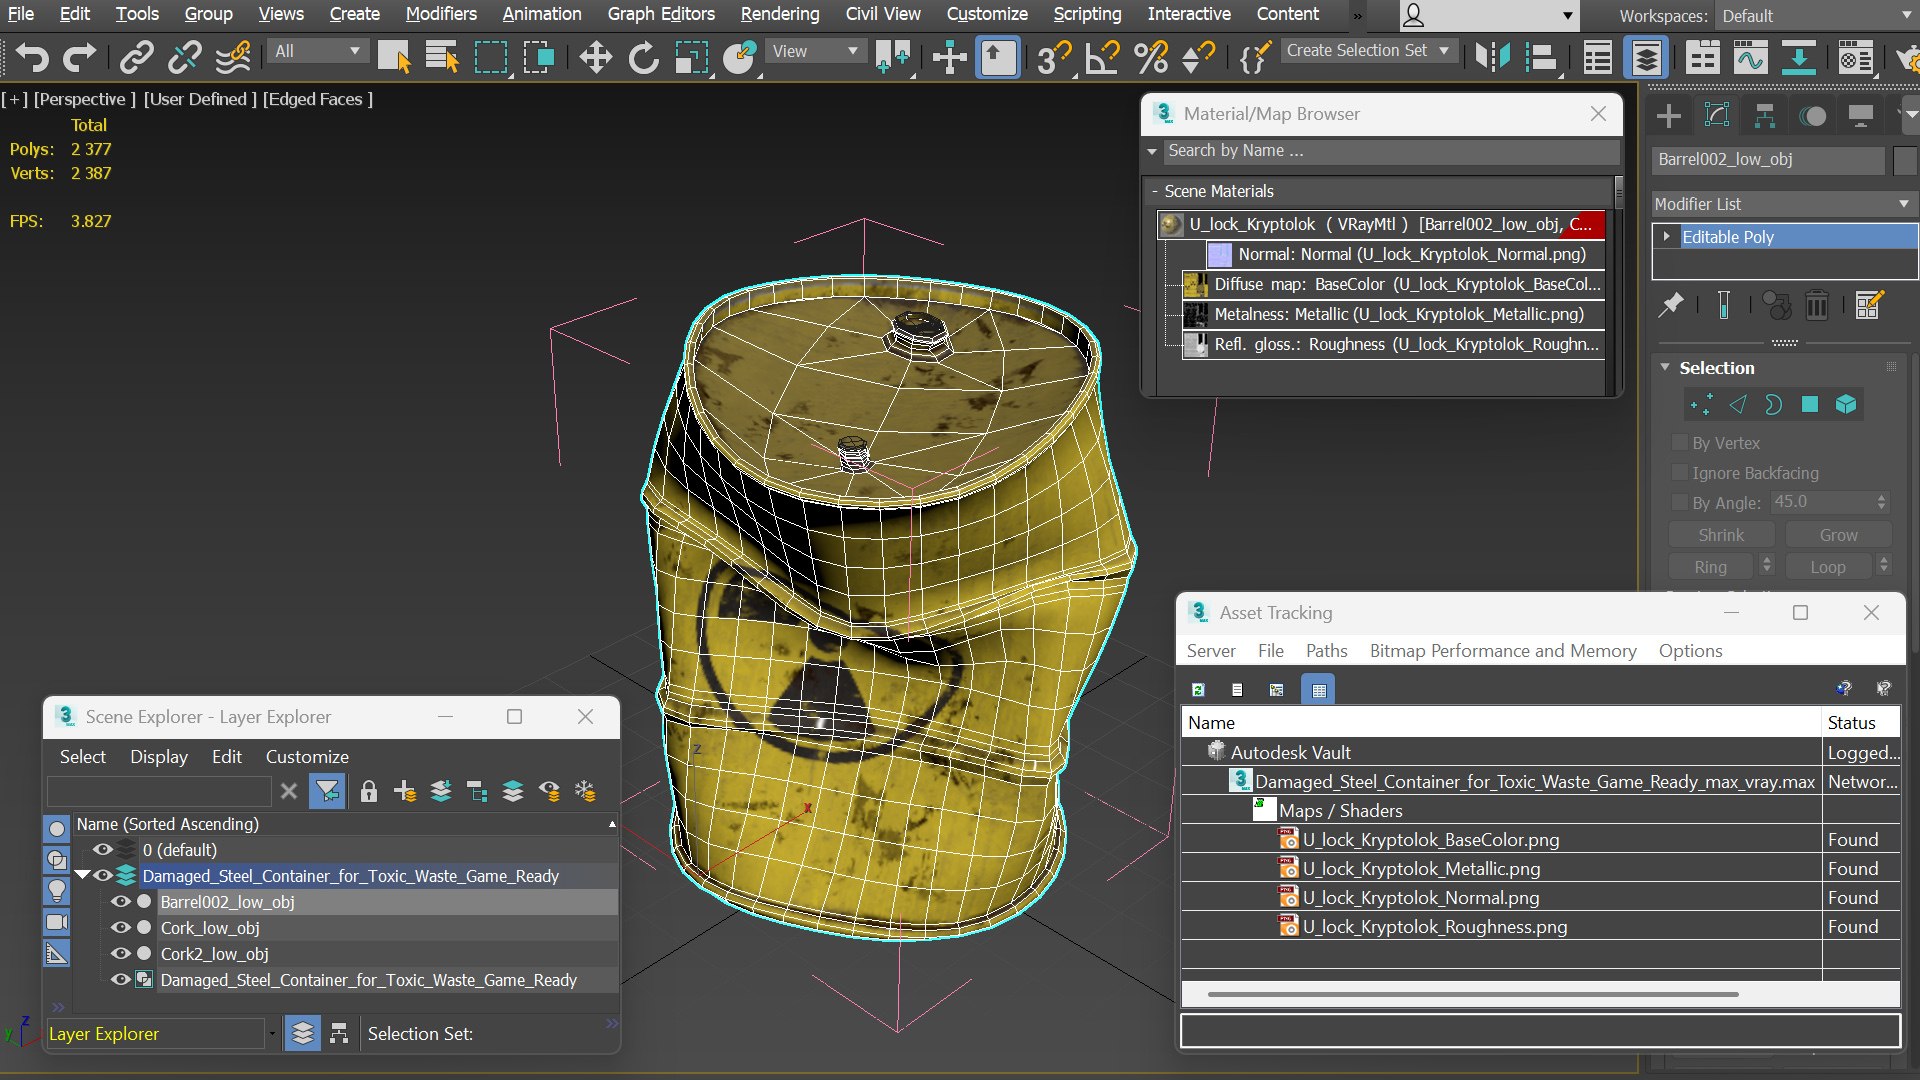Expand the Editable Poly modifier

(1666, 236)
